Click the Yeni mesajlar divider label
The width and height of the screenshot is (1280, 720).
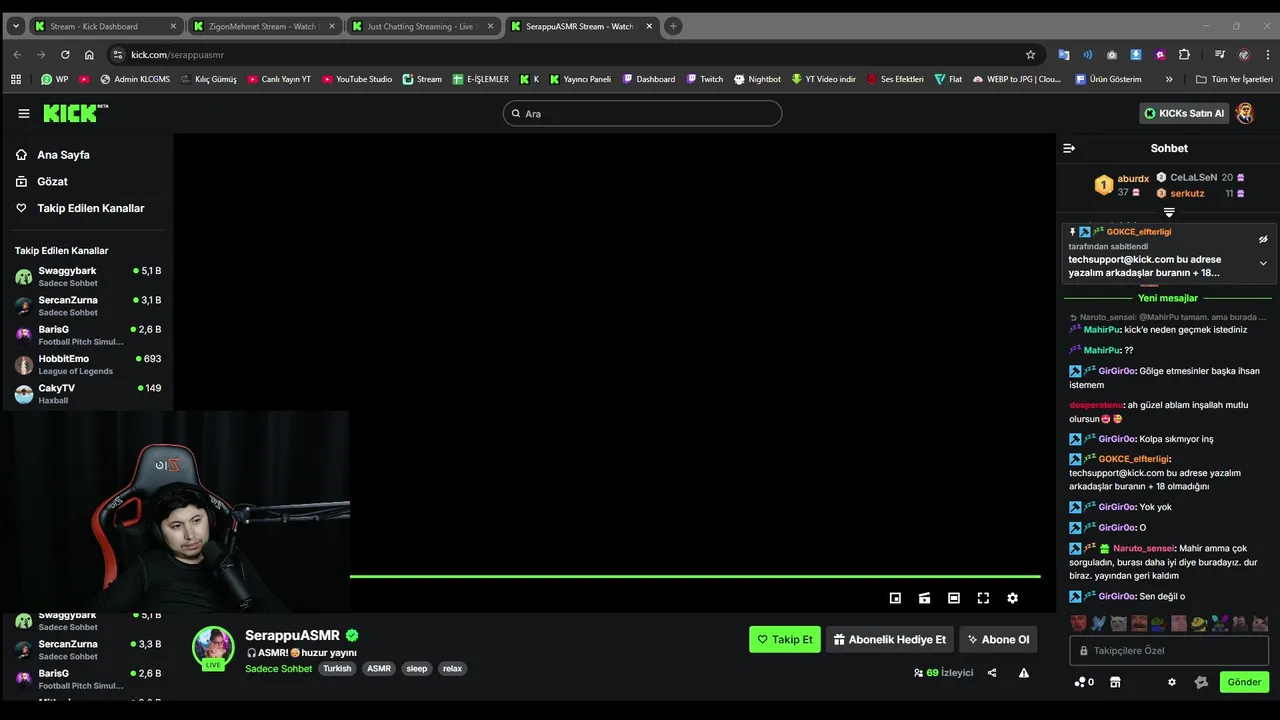pos(1168,298)
